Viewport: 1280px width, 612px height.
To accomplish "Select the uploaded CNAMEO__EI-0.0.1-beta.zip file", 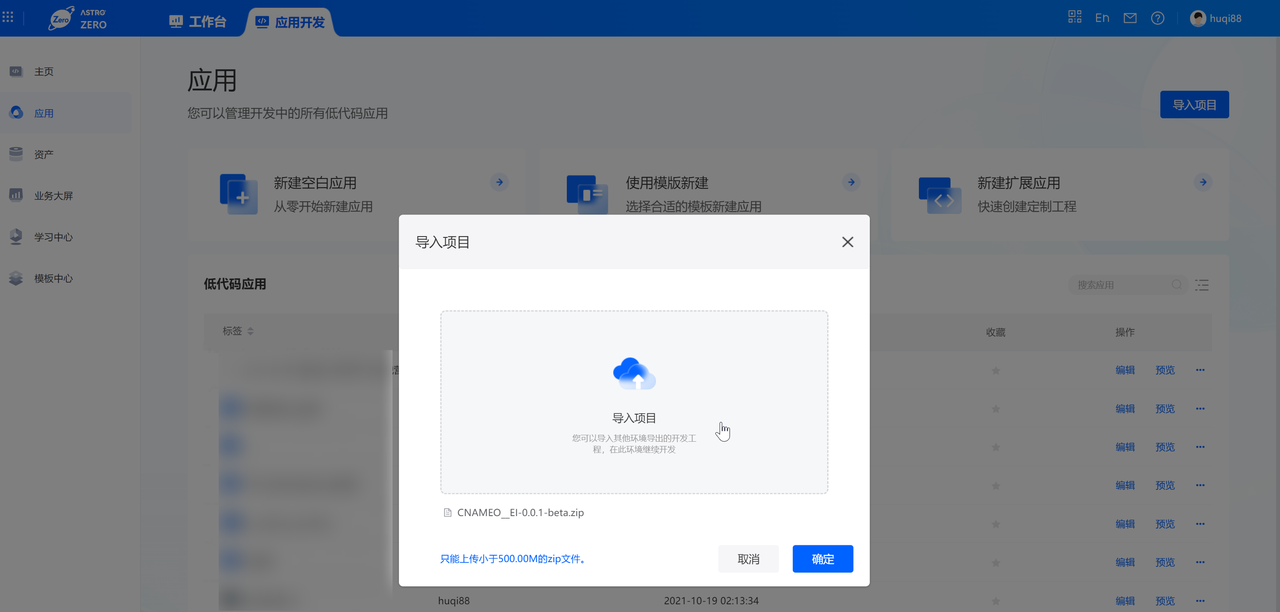I will 514,512.
